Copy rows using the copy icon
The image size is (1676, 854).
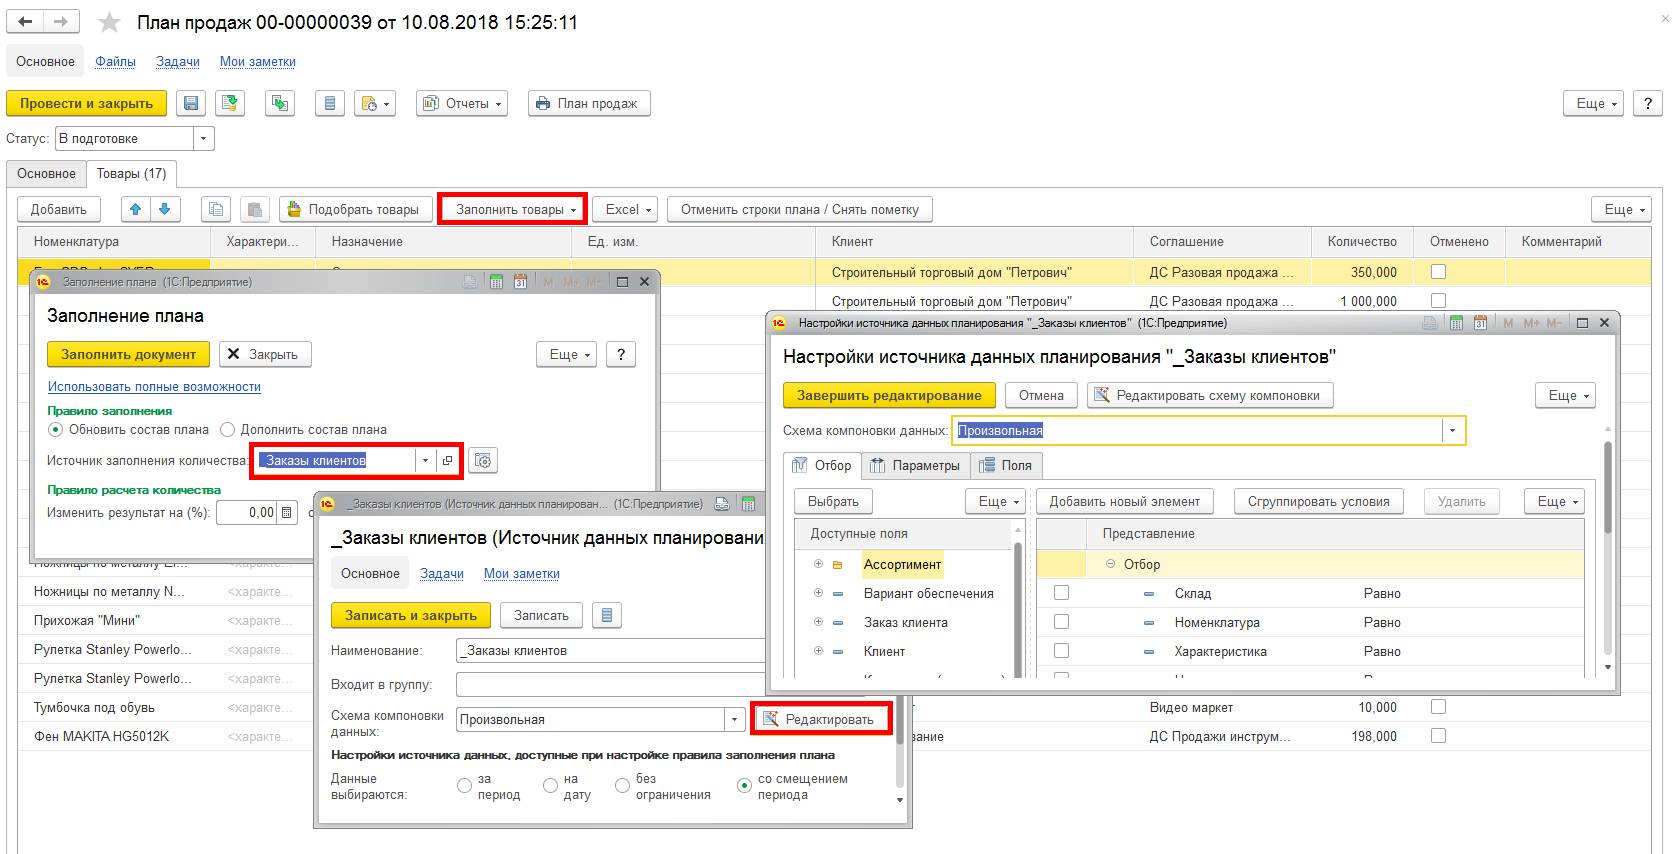[x=216, y=209]
